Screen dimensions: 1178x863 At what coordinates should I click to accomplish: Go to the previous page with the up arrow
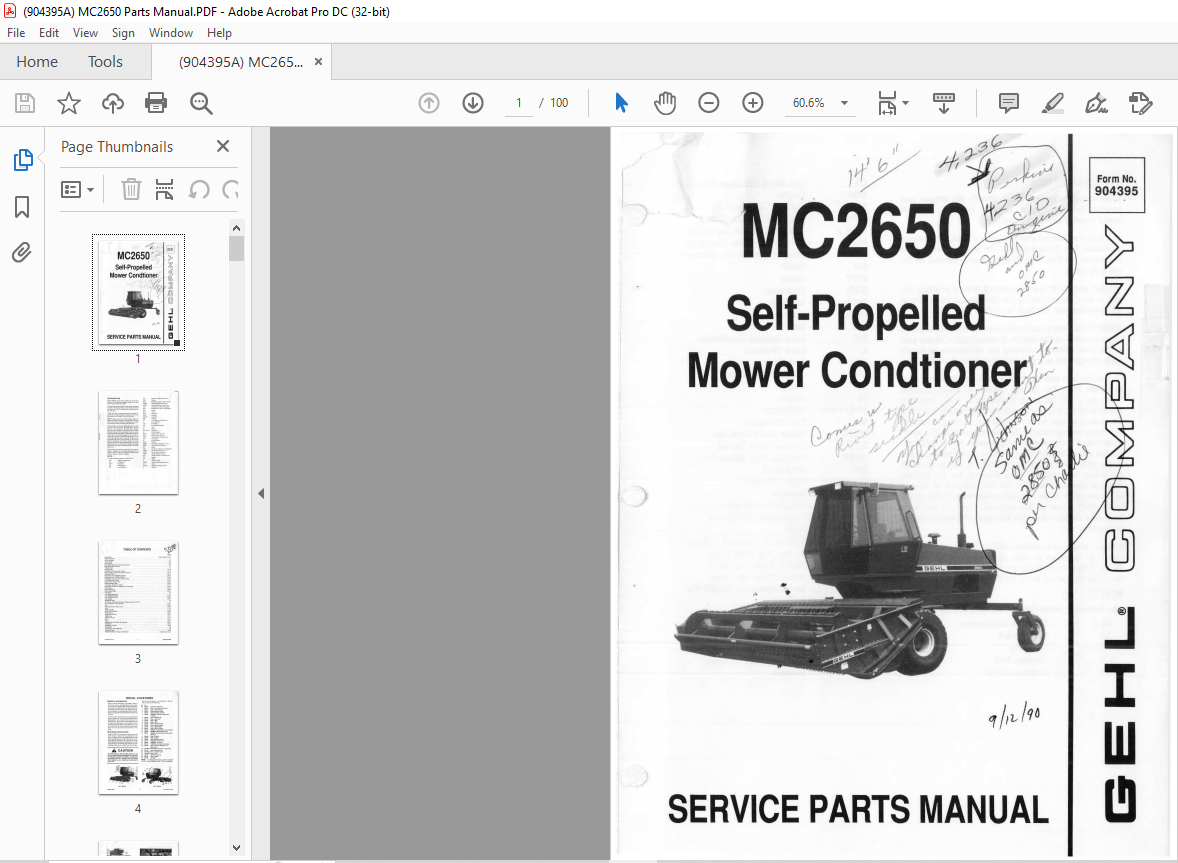pyautogui.click(x=429, y=103)
